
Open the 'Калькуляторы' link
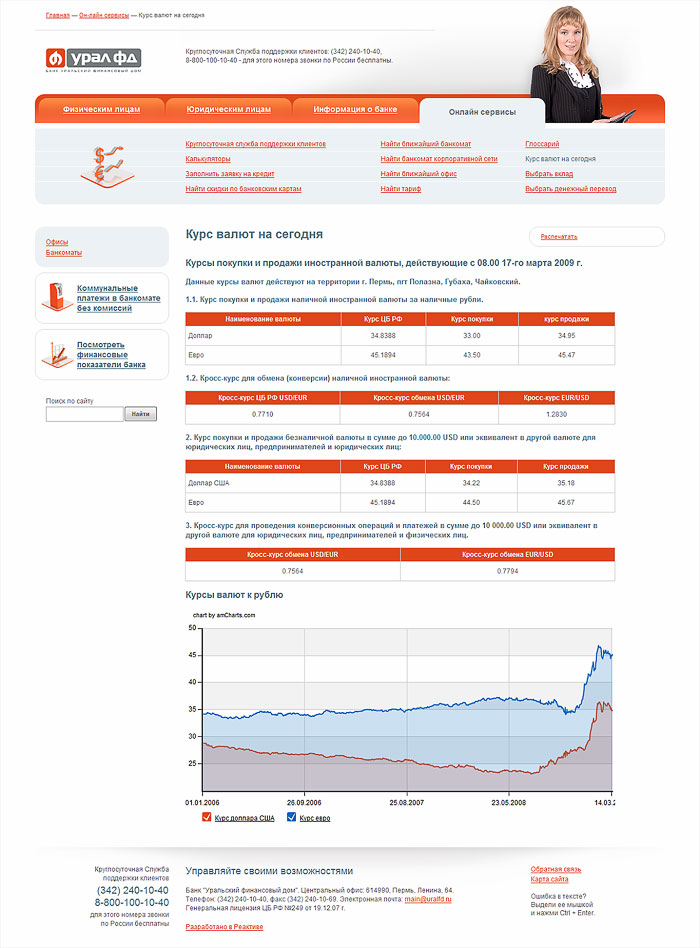click(208, 159)
